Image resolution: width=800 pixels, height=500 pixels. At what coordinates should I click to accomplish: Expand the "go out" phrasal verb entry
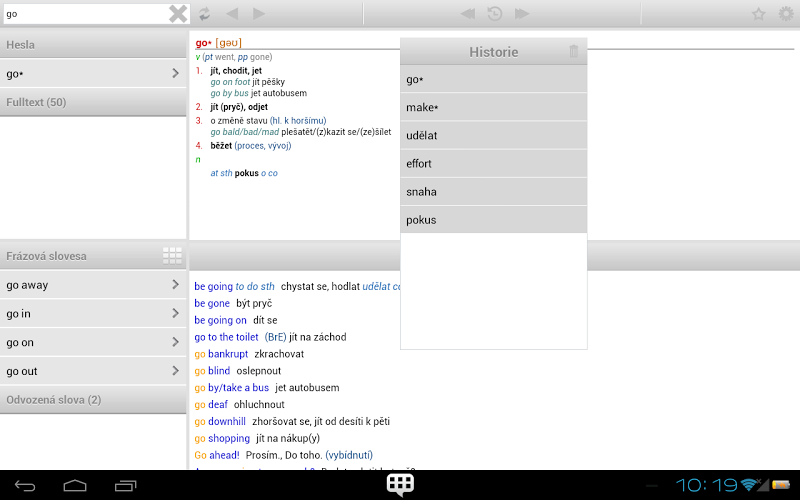[92, 371]
